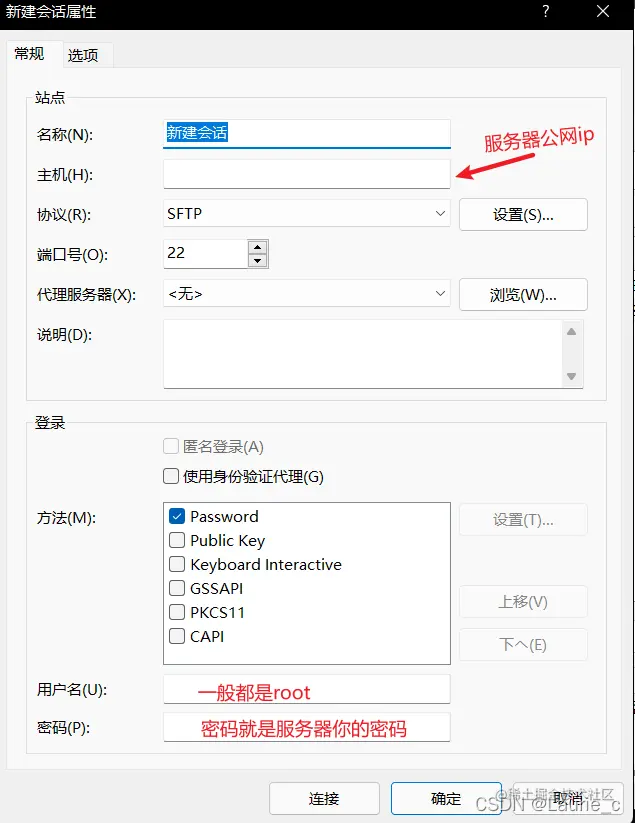Click inside the 主机(H) input field
Viewport: 635px width, 823px height.
click(x=300, y=173)
